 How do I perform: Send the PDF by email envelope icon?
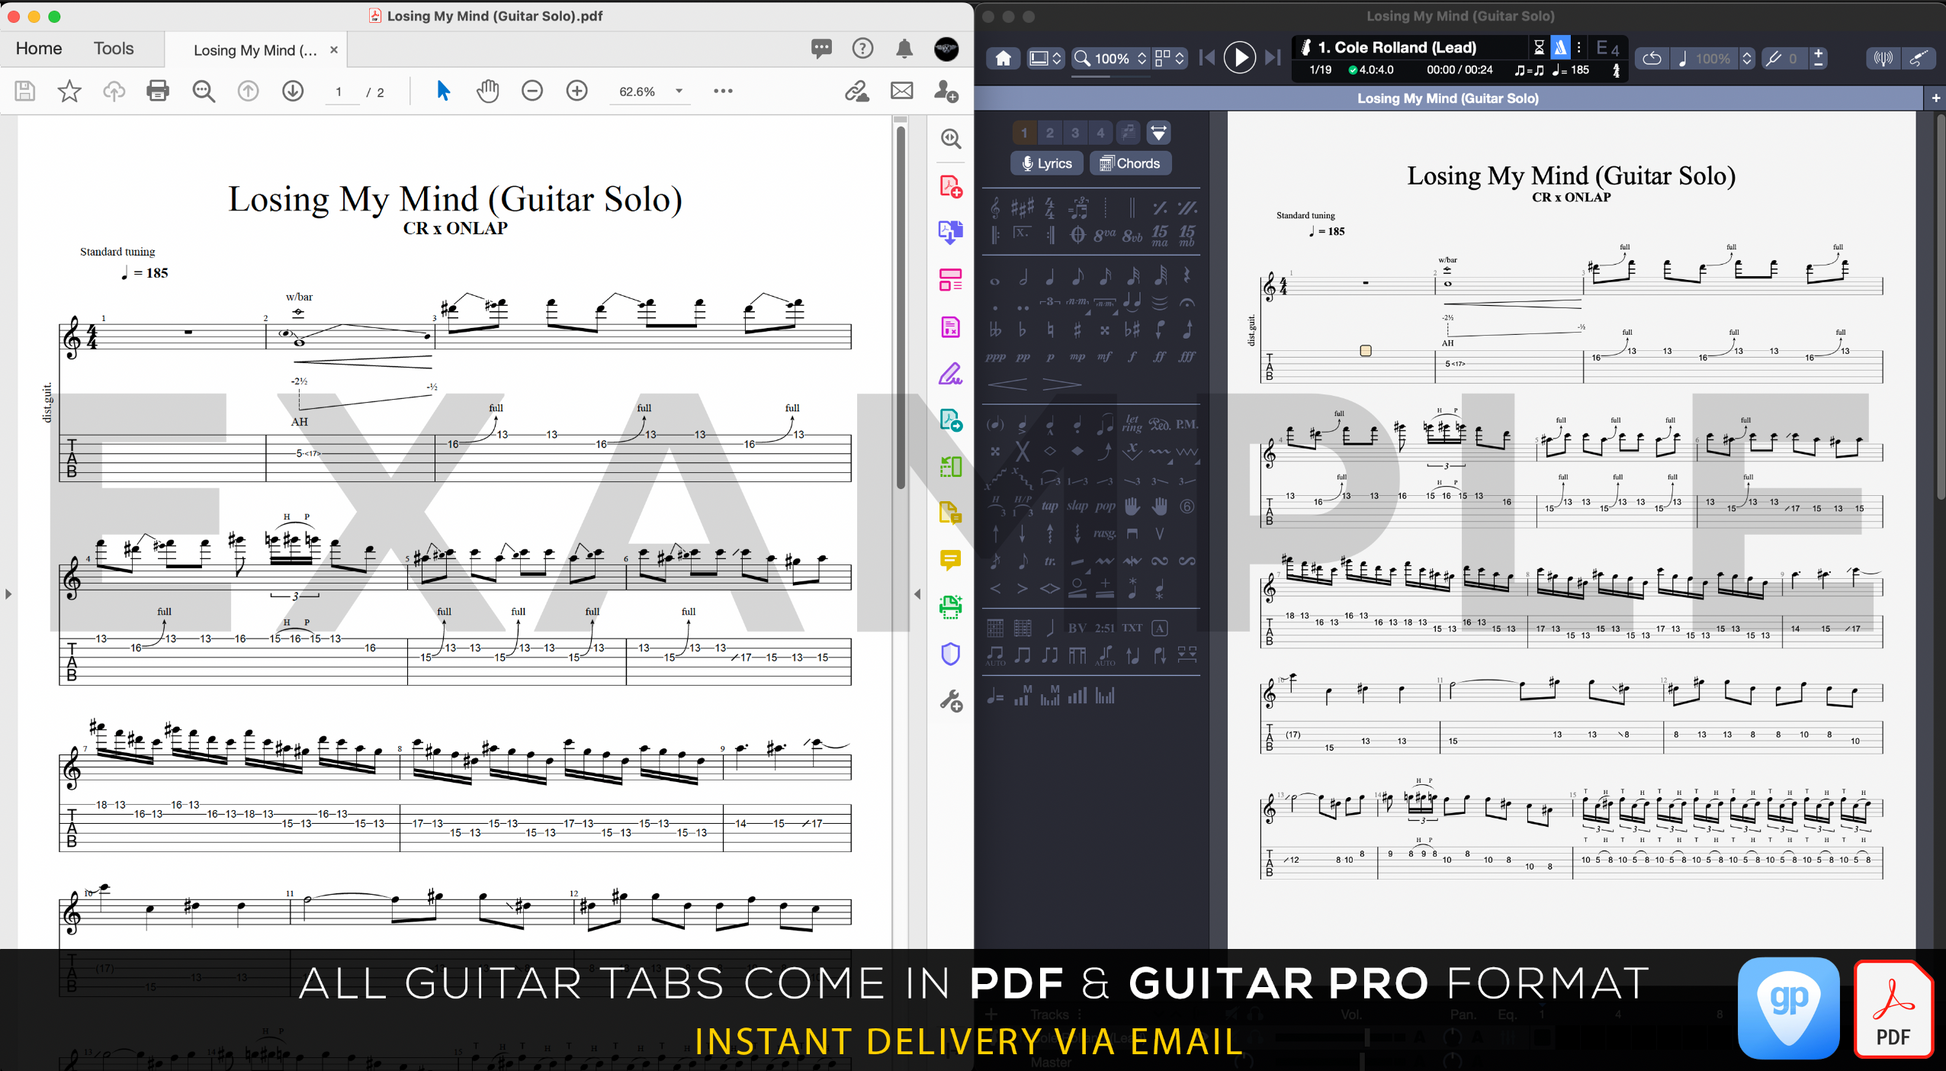click(901, 91)
